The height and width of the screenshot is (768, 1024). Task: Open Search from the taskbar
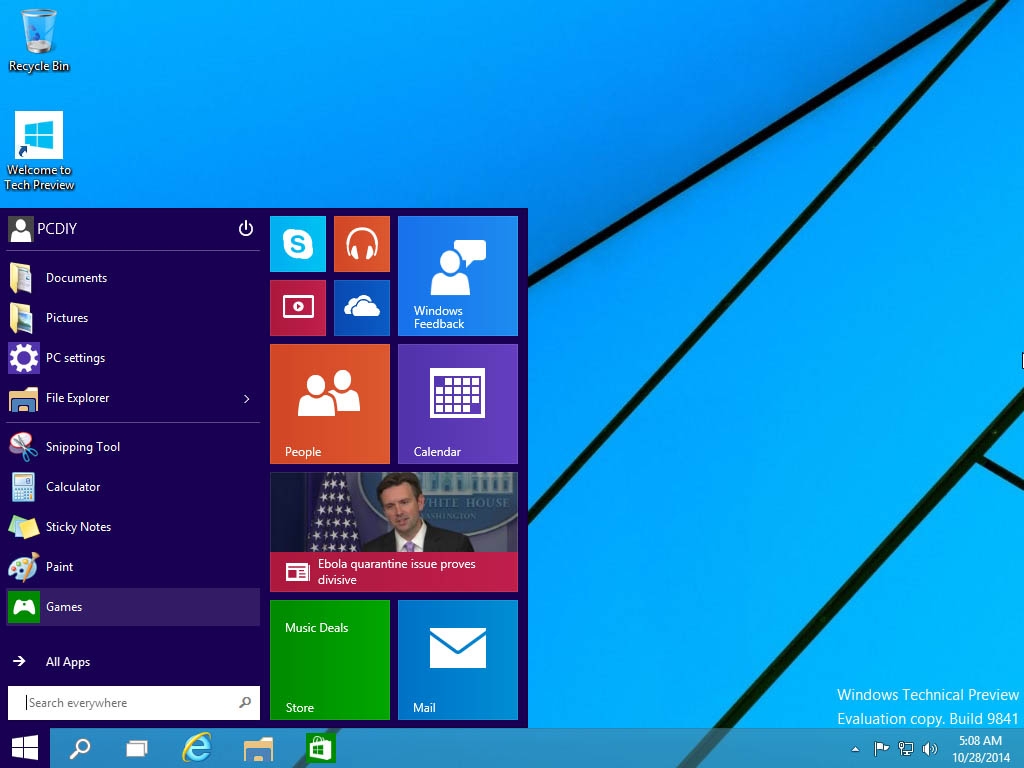coord(80,748)
